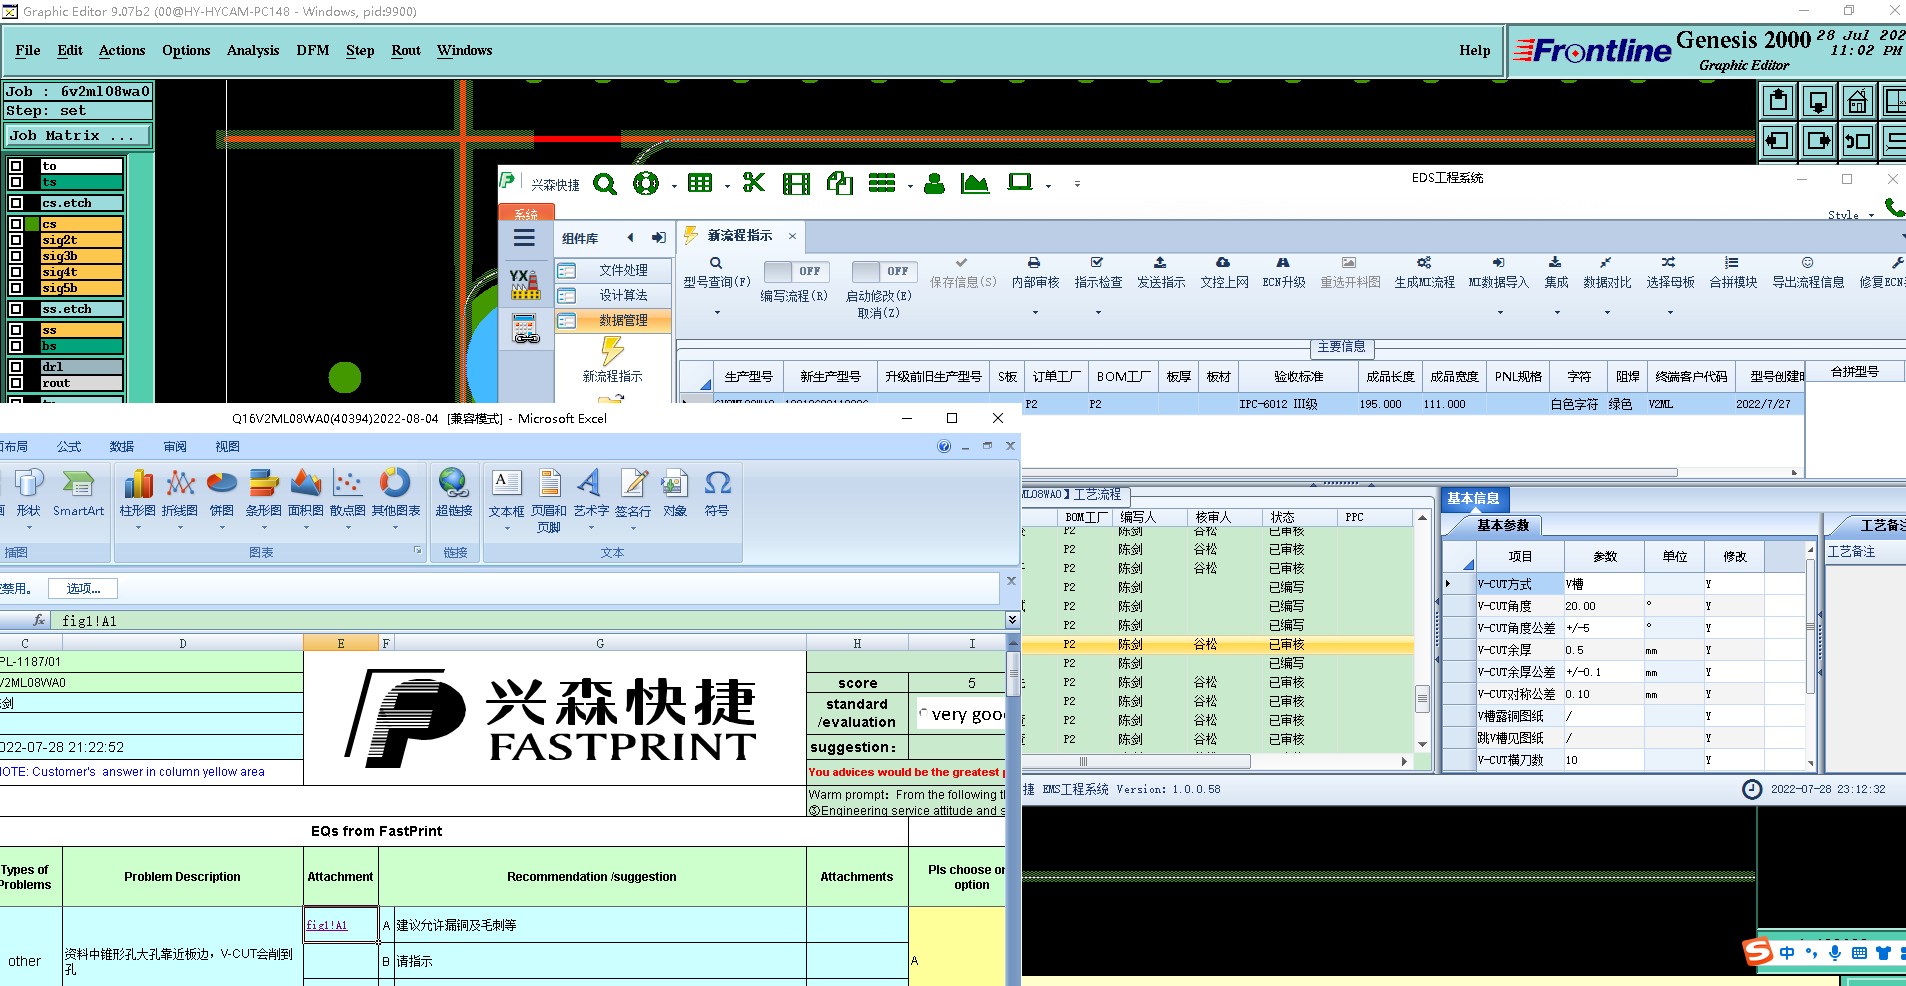Select 文件处理 in component library
This screenshot has width=1906, height=986.
[x=613, y=270]
